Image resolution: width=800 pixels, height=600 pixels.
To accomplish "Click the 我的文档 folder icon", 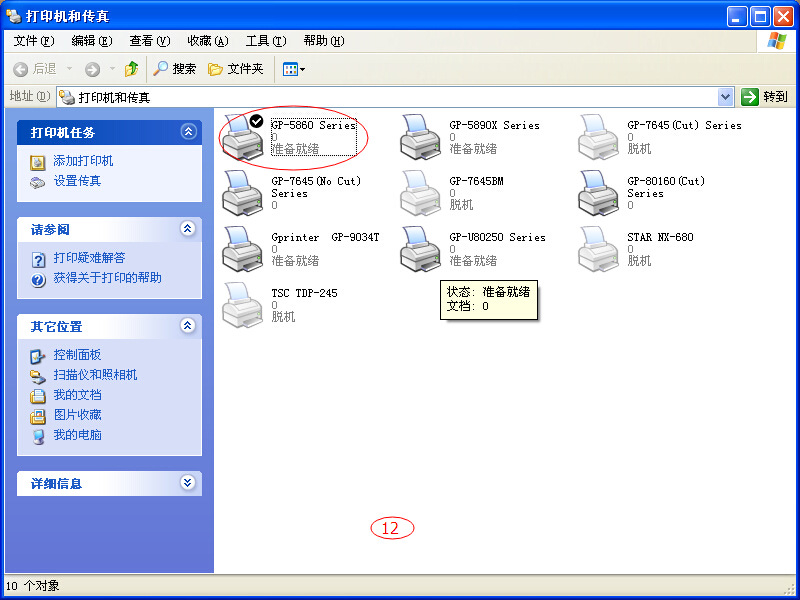I will (x=38, y=396).
